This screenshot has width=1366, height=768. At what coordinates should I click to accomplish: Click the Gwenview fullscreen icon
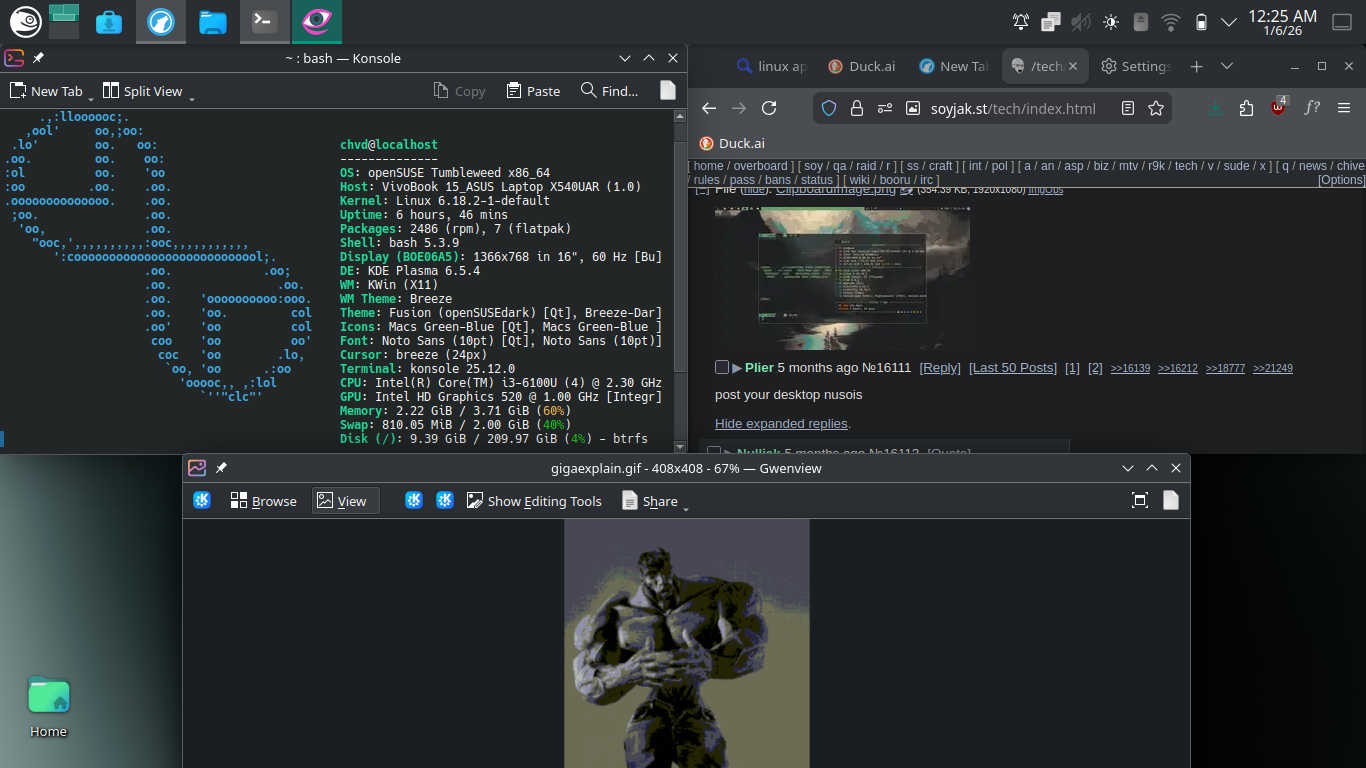coord(1139,501)
